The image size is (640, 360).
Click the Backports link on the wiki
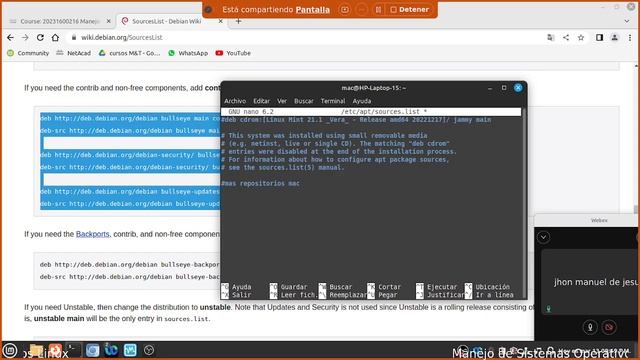click(93, 234)
